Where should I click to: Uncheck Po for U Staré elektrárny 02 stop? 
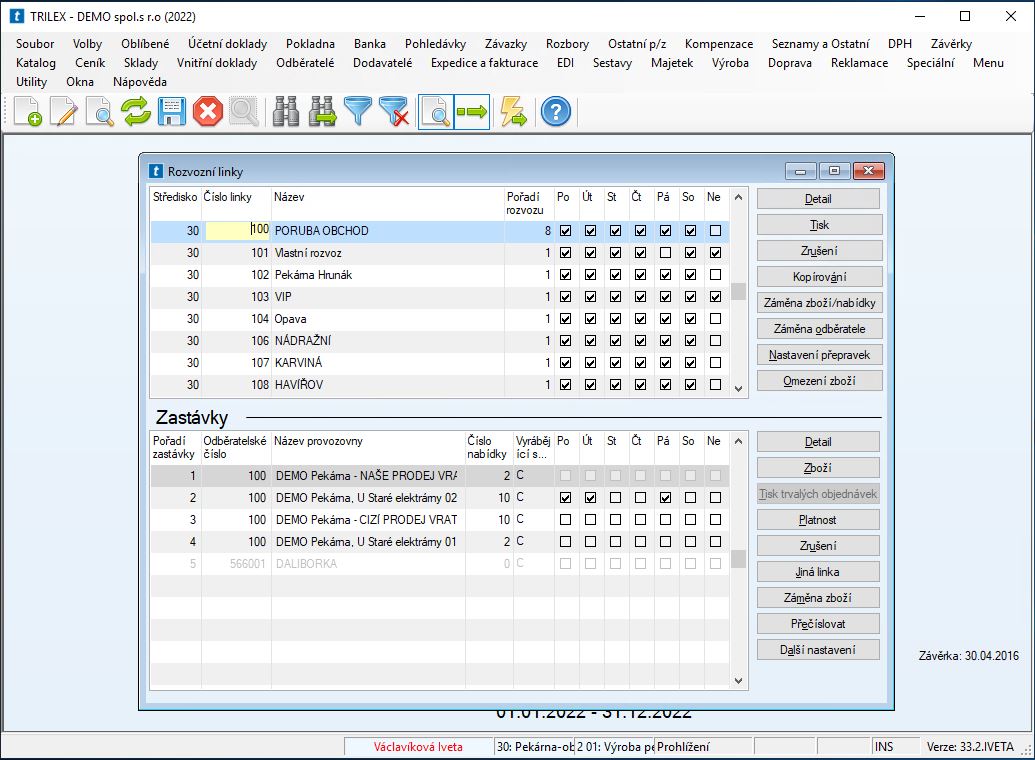coord(565,498)
